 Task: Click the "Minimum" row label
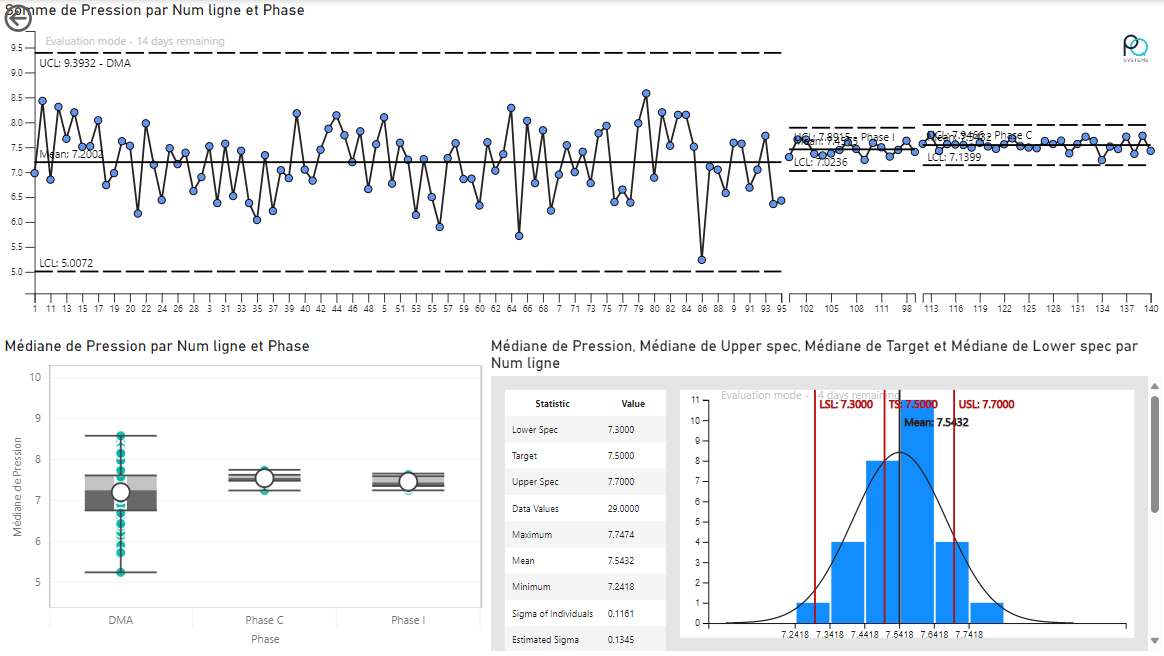coord(531,586)
